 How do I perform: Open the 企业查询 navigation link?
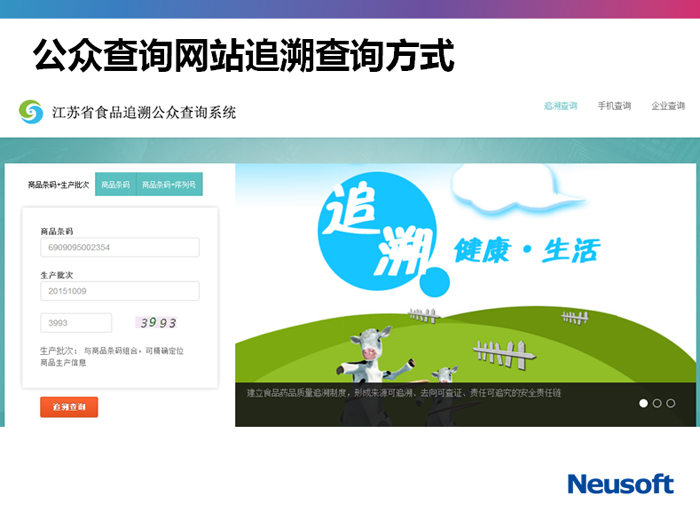[x=668, y=106]
